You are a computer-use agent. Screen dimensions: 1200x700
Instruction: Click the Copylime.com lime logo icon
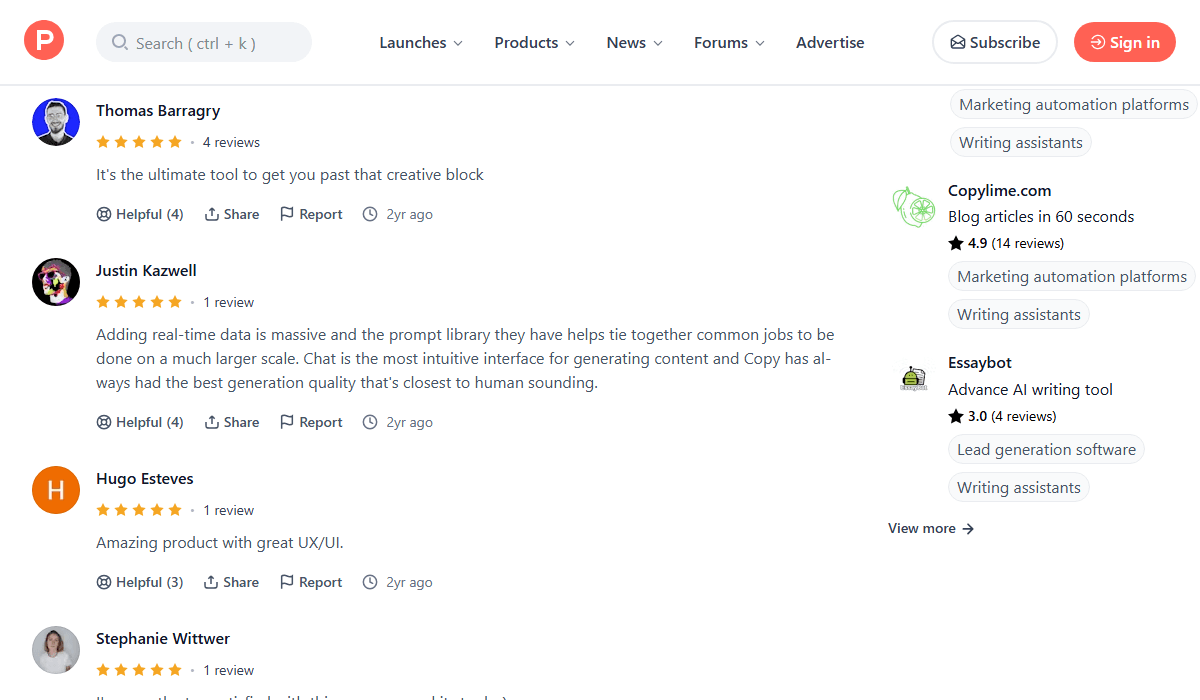(x=912, y=207)
